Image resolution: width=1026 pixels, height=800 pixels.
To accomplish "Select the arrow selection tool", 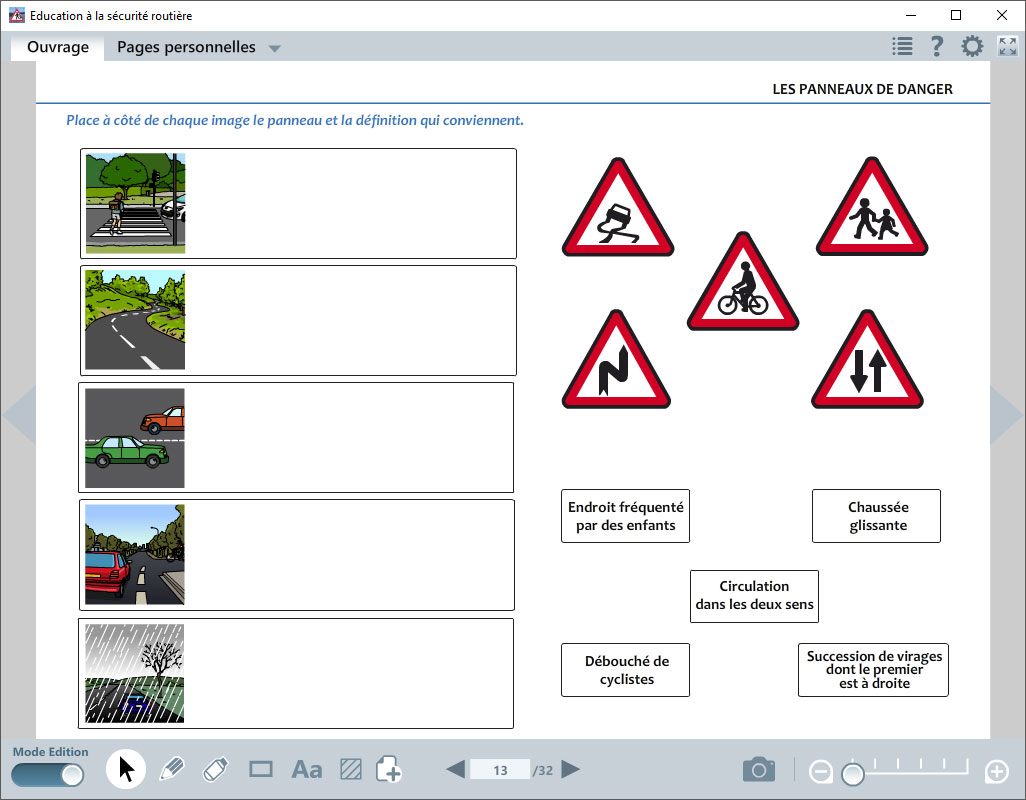I will pos(125,769).
